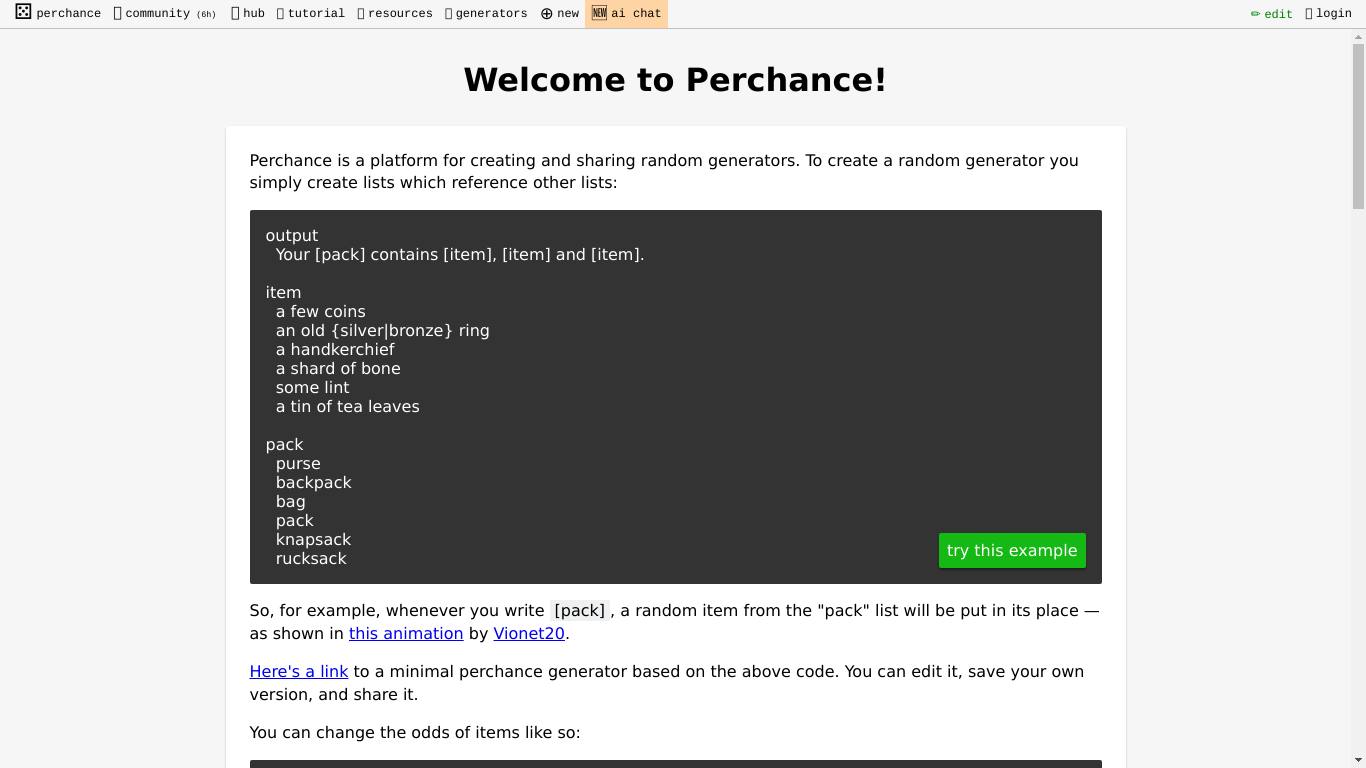Open the tutorial page
Image resolution: width=1366 pixels, height=768 pixels.
316,14
